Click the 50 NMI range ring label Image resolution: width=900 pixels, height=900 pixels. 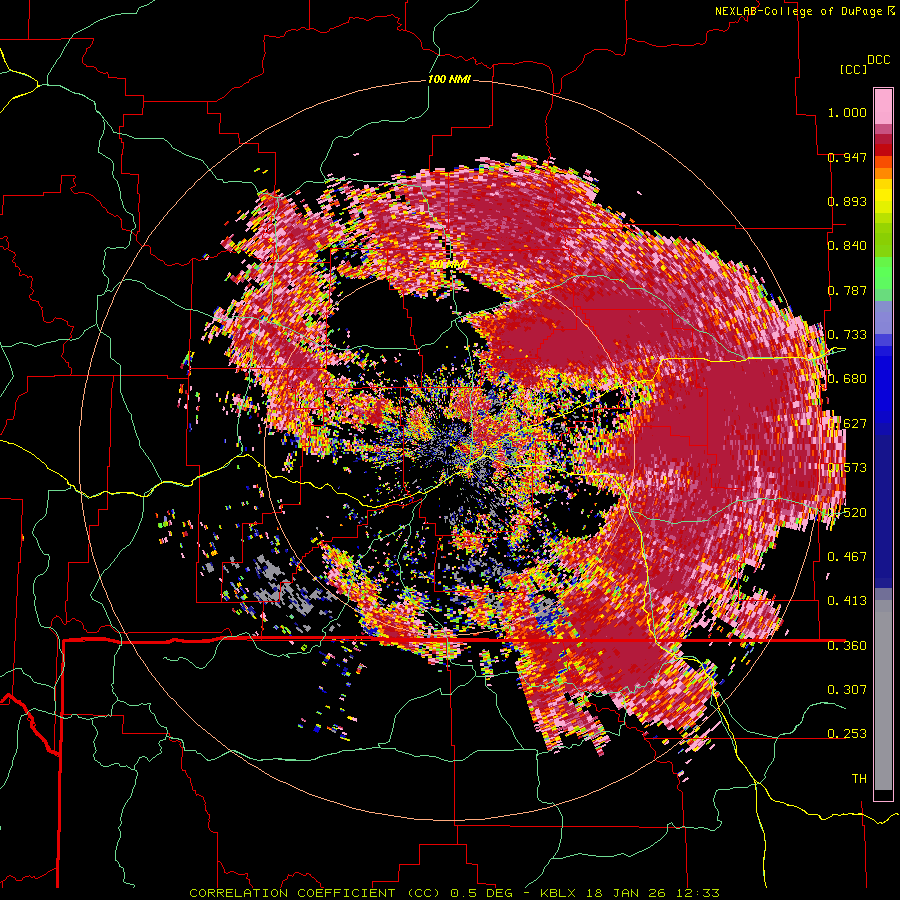449,265
